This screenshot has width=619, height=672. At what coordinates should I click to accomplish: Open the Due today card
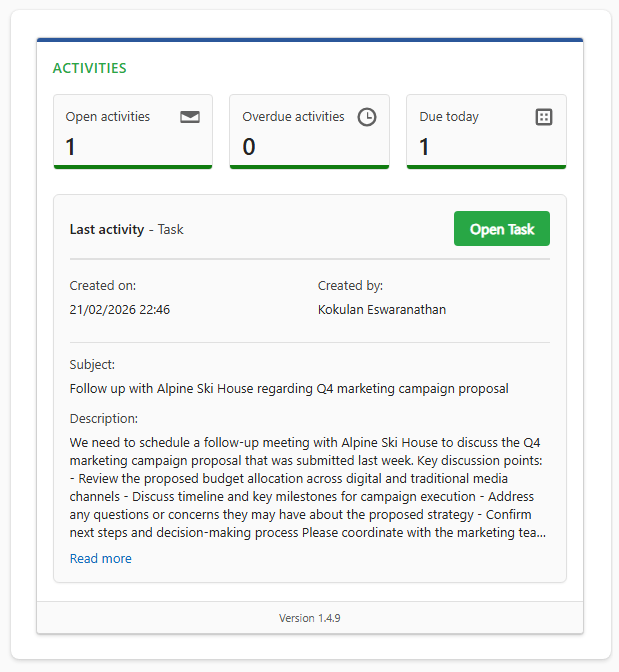coord(486,131)
